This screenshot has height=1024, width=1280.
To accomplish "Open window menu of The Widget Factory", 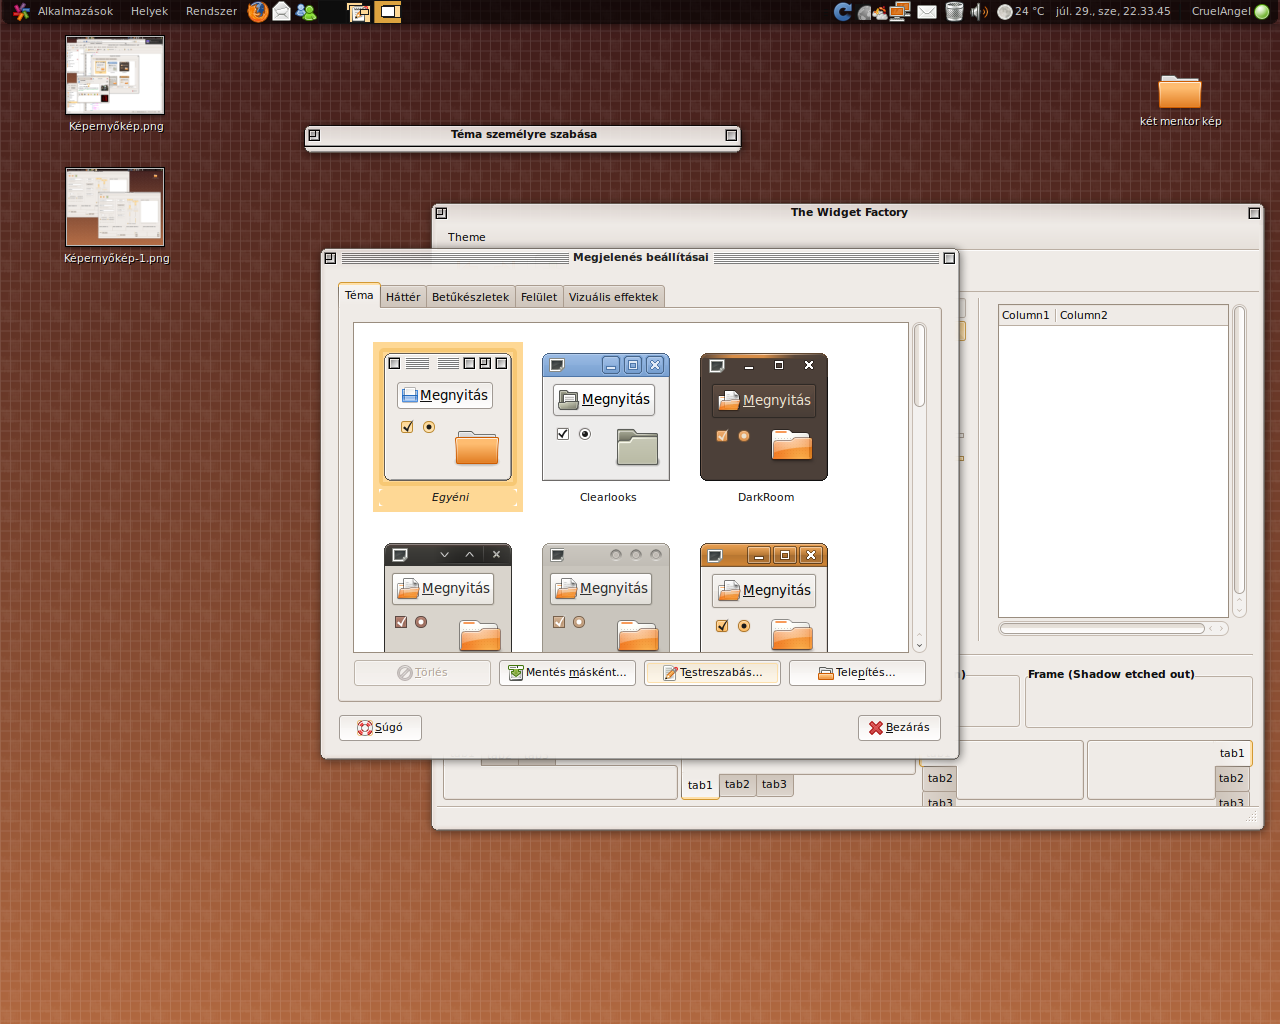I will (441, 213).
